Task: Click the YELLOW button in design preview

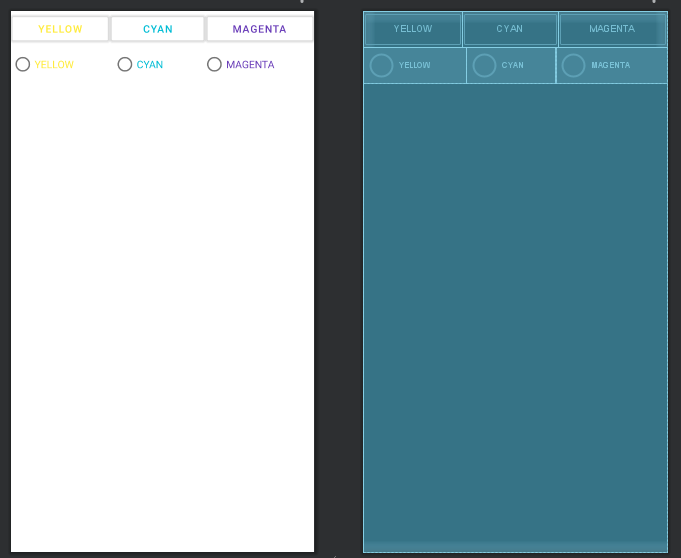Action: (60, 29)
